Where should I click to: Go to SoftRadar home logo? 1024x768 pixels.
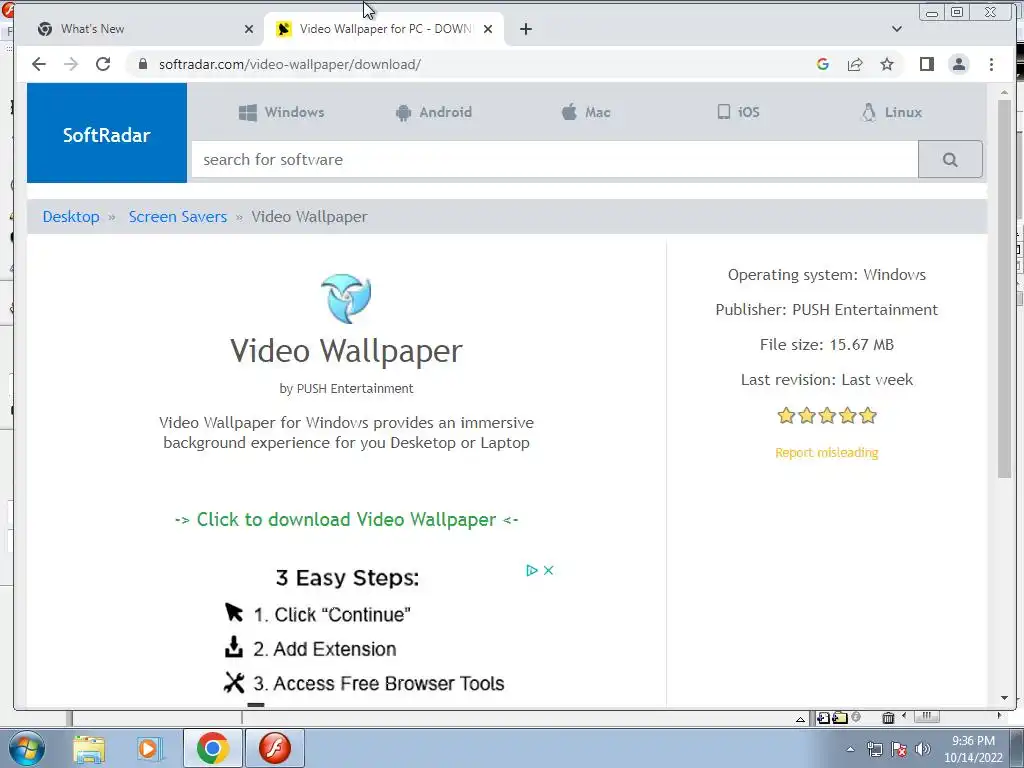click(106, 133)
